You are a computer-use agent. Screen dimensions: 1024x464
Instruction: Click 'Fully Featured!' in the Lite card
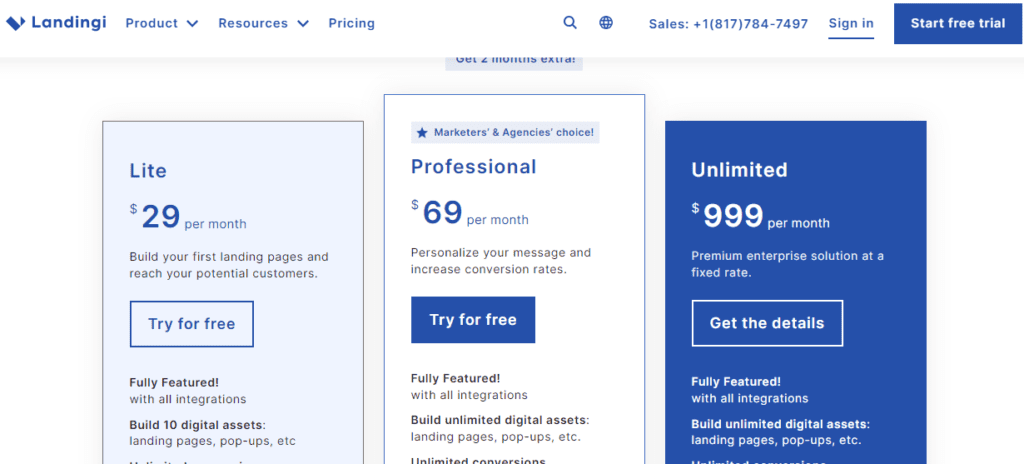(174, 382)
